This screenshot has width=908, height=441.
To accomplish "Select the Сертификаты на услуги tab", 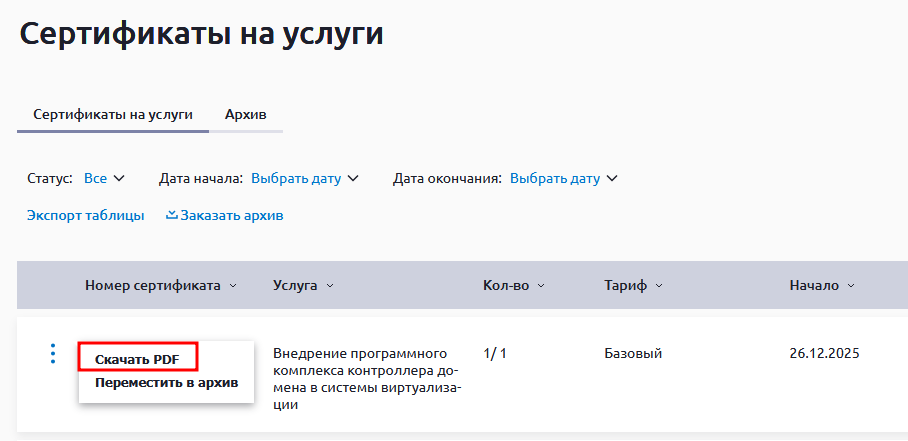I will click(113, 115).
